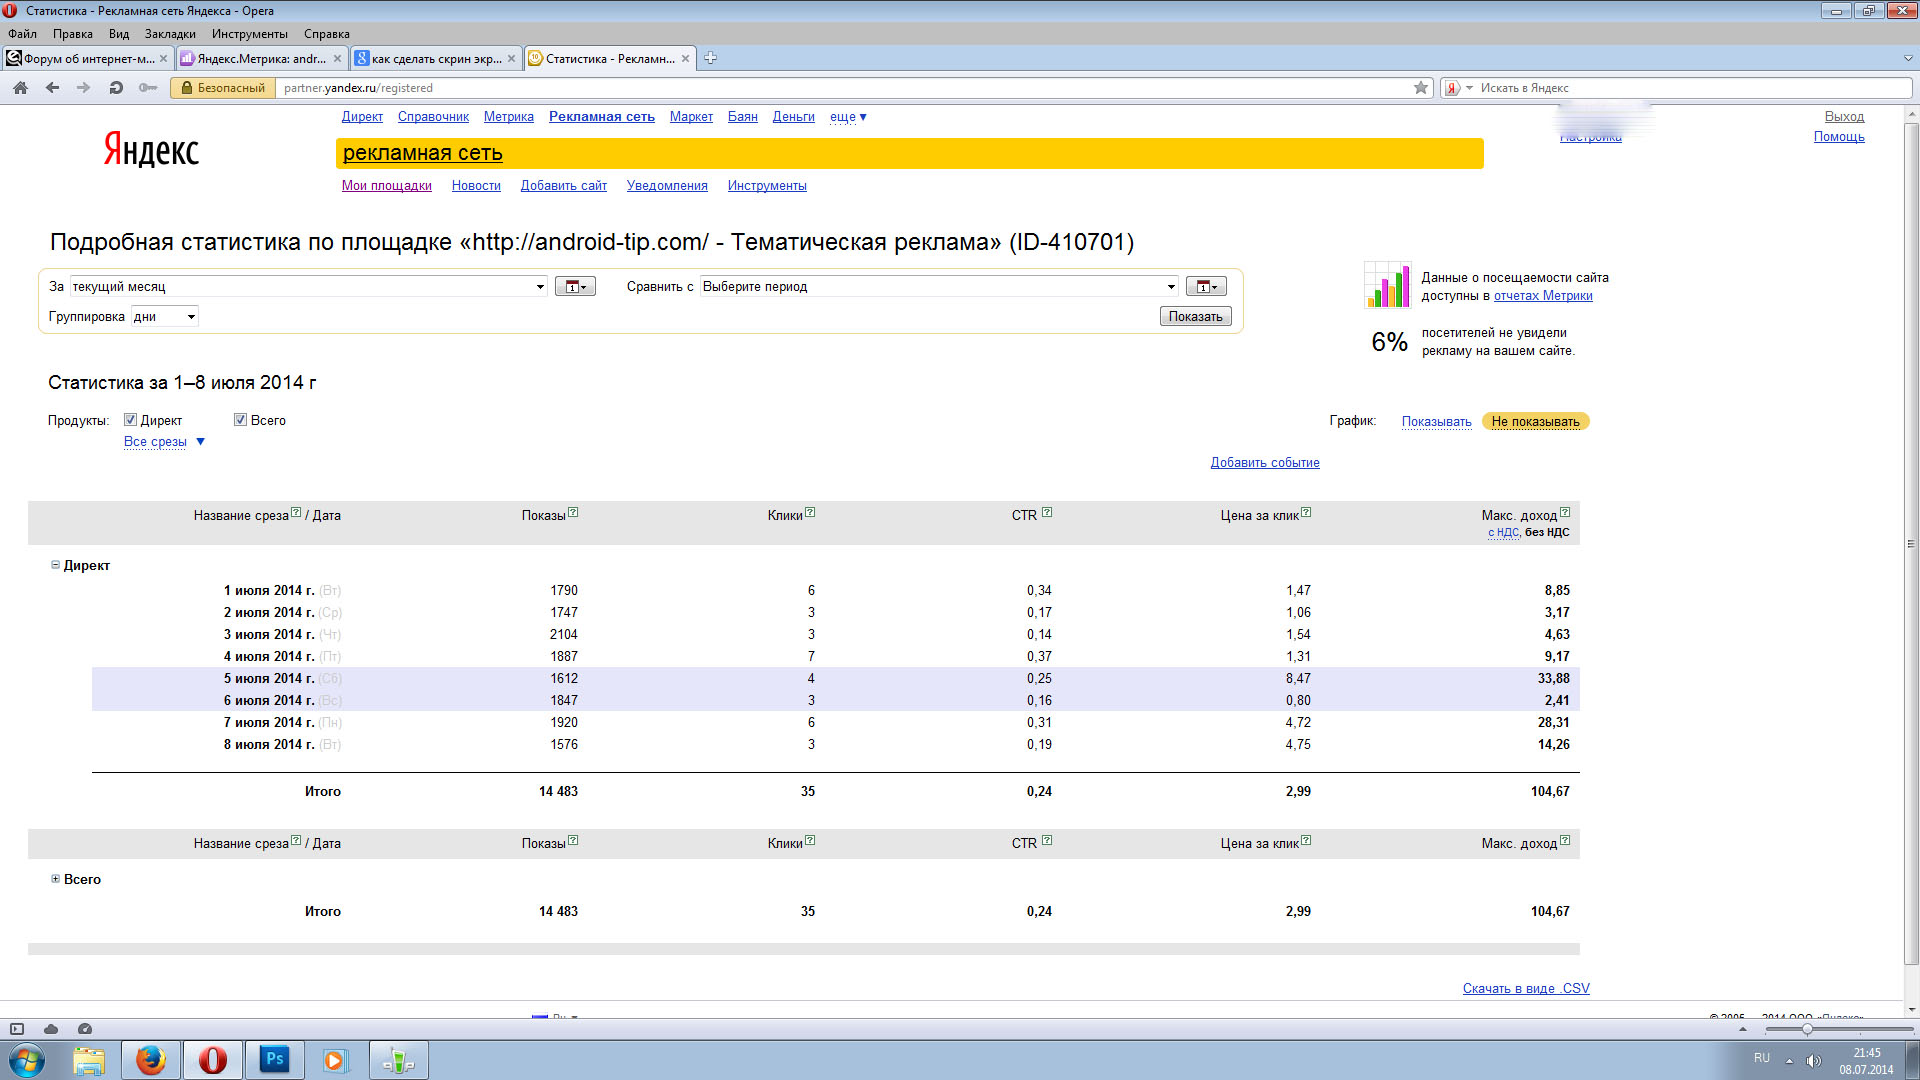Expand the еще services menu
Viewport: 1920px width, 1080px height.
coord(848,117)
